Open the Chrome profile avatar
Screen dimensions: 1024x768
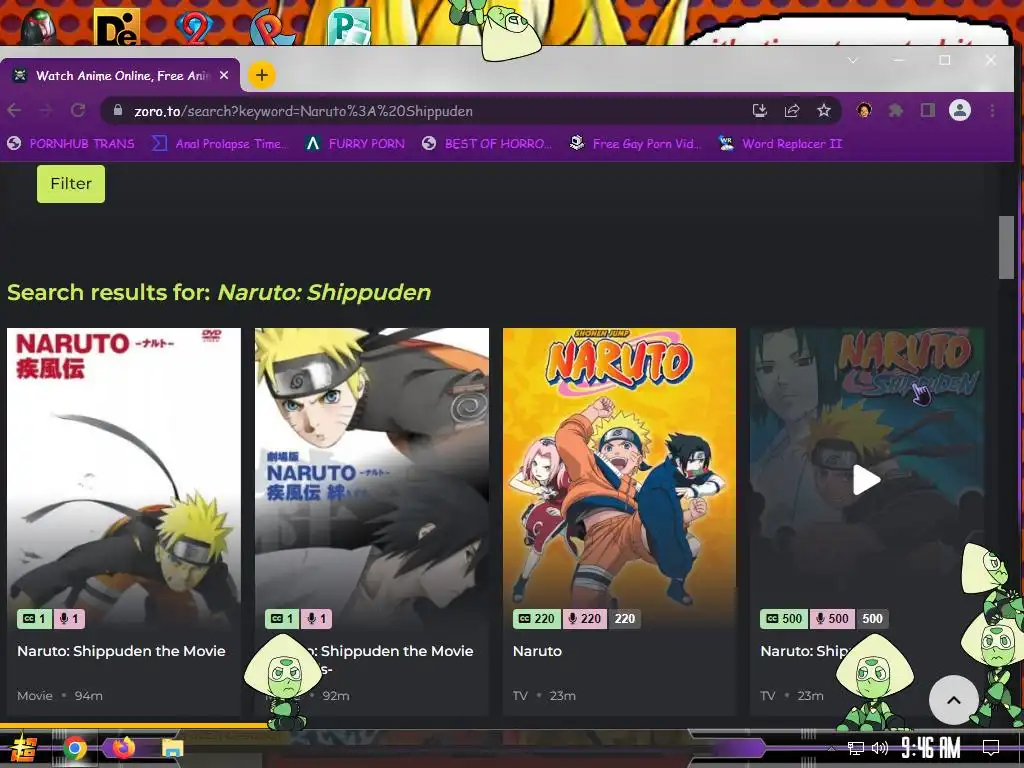959,110
